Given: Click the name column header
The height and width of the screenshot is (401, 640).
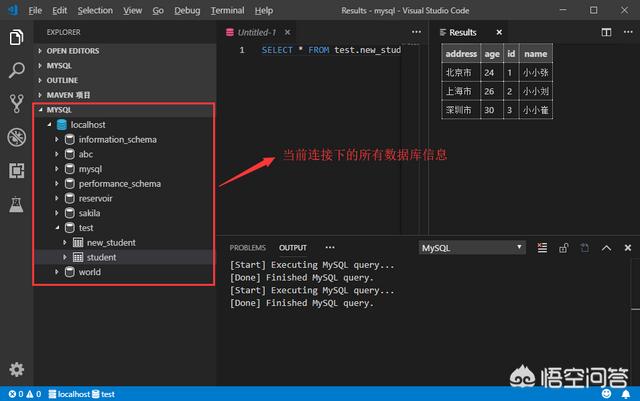Looking at the screenshot, I should [536, 54].
